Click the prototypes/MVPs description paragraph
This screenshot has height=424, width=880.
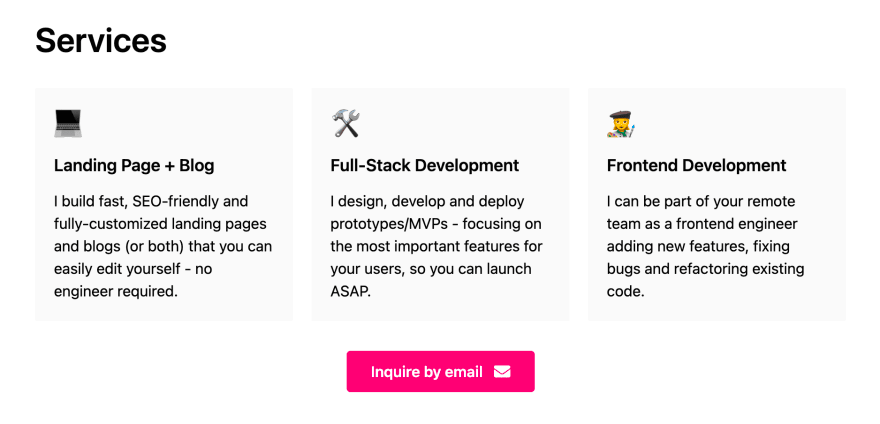tap(438, 246)
